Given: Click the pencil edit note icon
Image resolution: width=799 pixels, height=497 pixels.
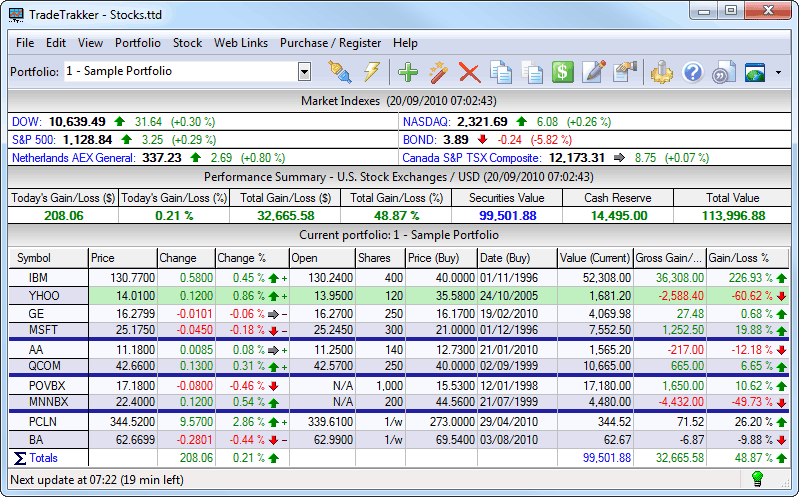Looking at the screenshot, I should point(594,72).
